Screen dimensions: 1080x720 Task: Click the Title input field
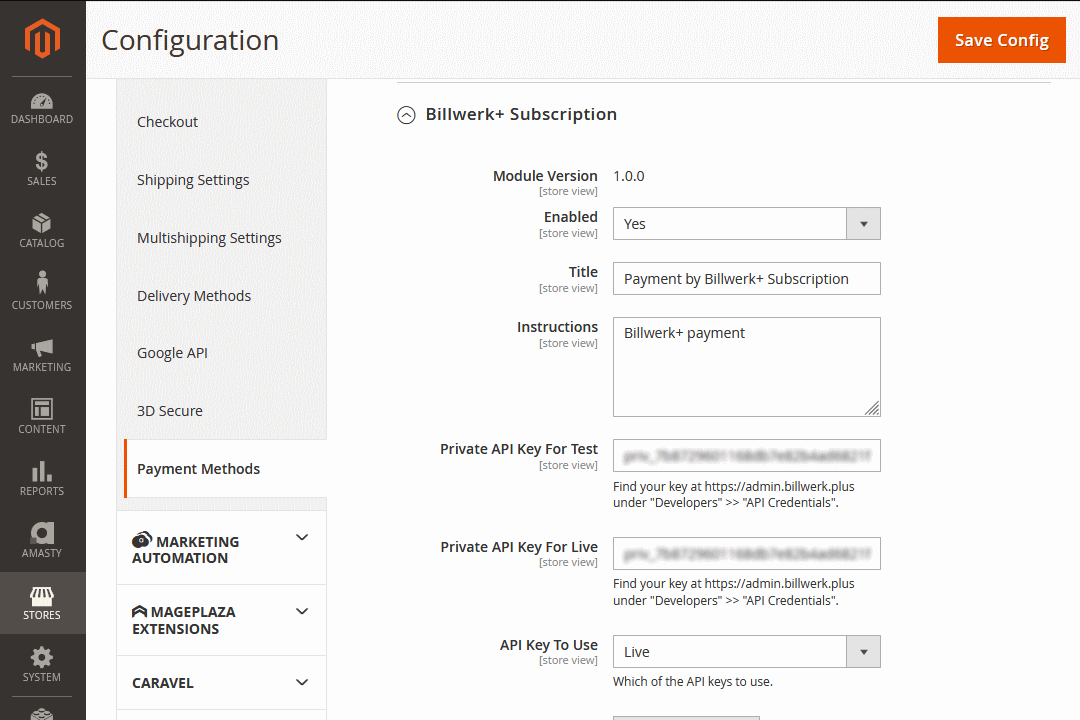747,278
